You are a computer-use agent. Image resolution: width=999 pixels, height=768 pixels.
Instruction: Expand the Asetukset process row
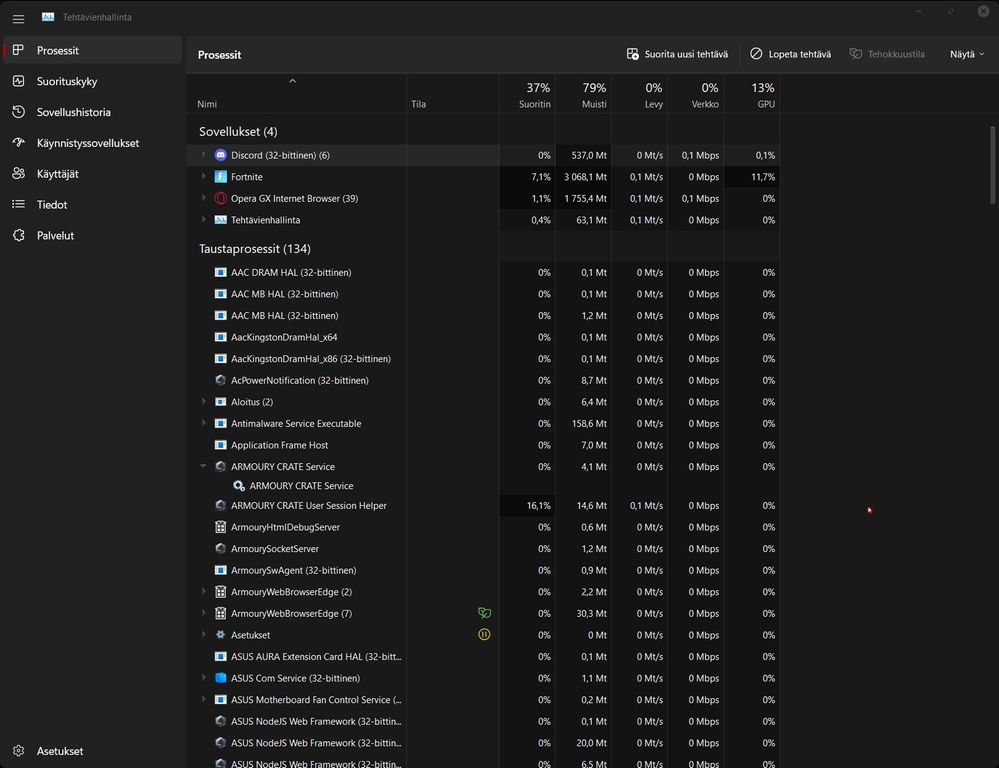(204, 635)
